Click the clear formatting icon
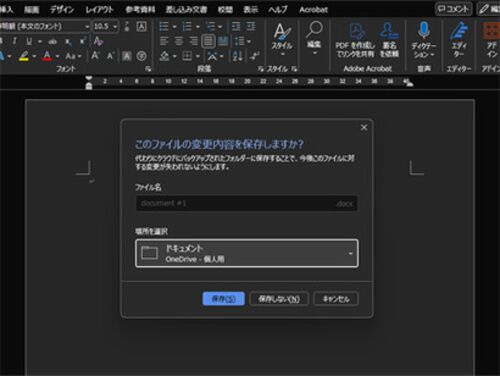500x376 pixels. tap(98, 41)
